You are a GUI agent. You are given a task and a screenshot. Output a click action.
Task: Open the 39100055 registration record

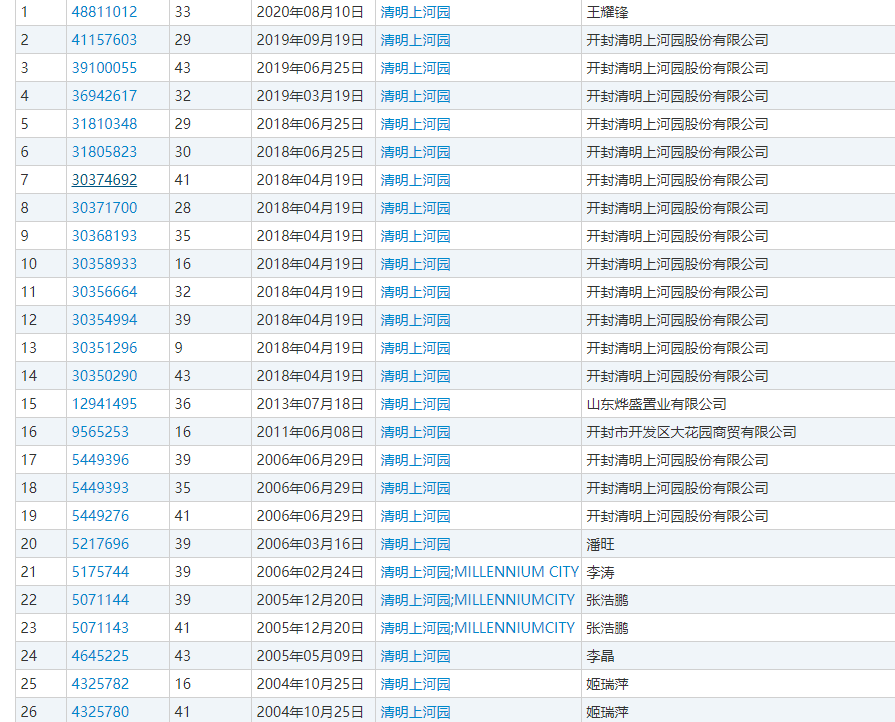coord(104,68)
